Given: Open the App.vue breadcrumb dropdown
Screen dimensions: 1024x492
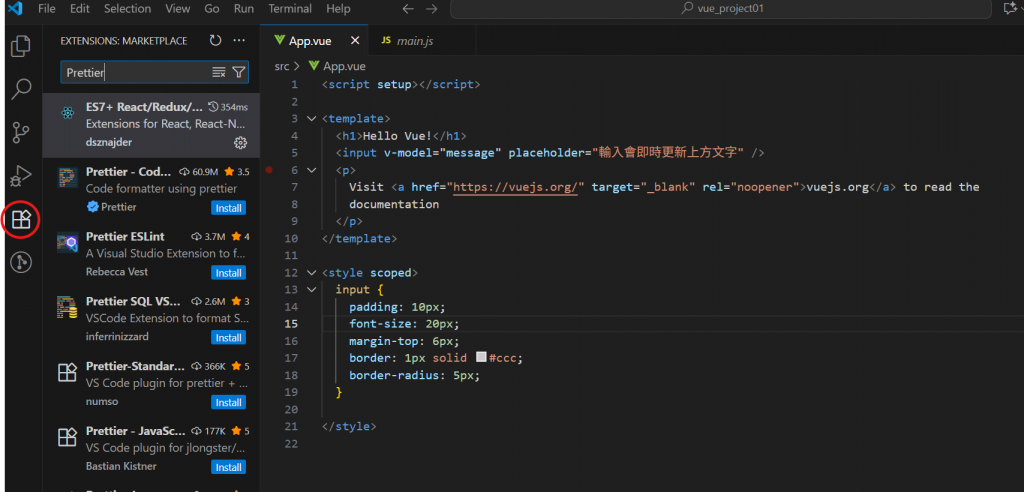Looking at the screenshot, I should tap(344, 66).
